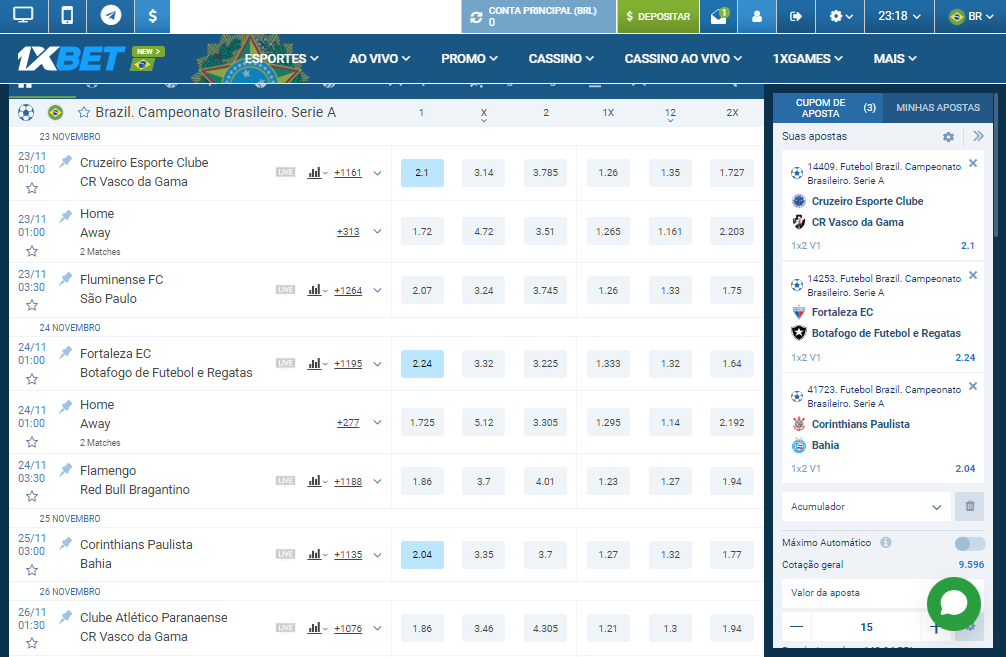Viewport: 1006px width, 657px height.
Task: Collapse the bet slip panel arrows
Action: tap(978, 136)
